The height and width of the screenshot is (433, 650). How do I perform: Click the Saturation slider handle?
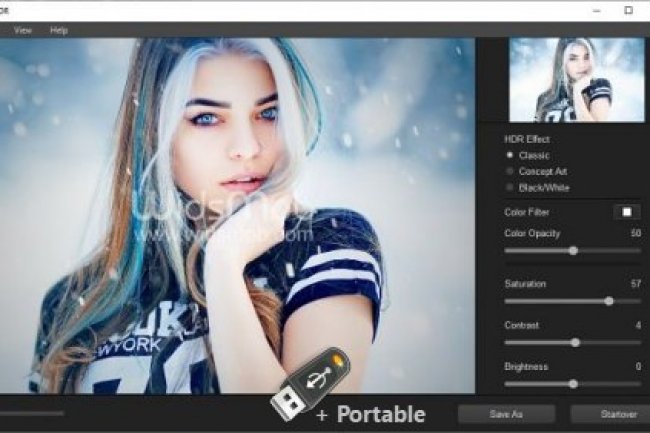pyautogui.click(x=609, y=301)
